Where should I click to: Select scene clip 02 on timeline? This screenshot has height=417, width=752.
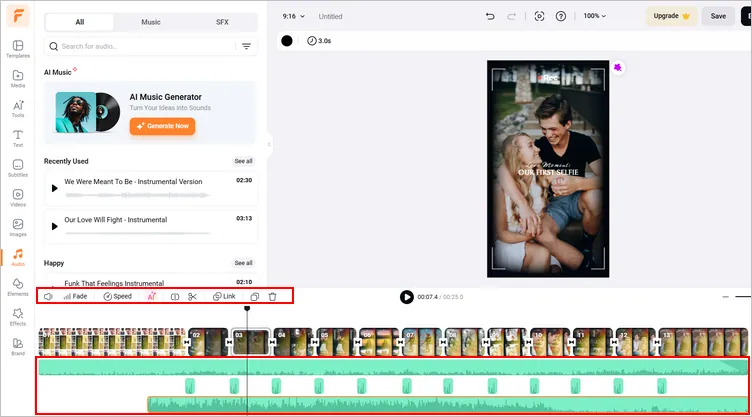pyautogui.click(x=208, y=342)
